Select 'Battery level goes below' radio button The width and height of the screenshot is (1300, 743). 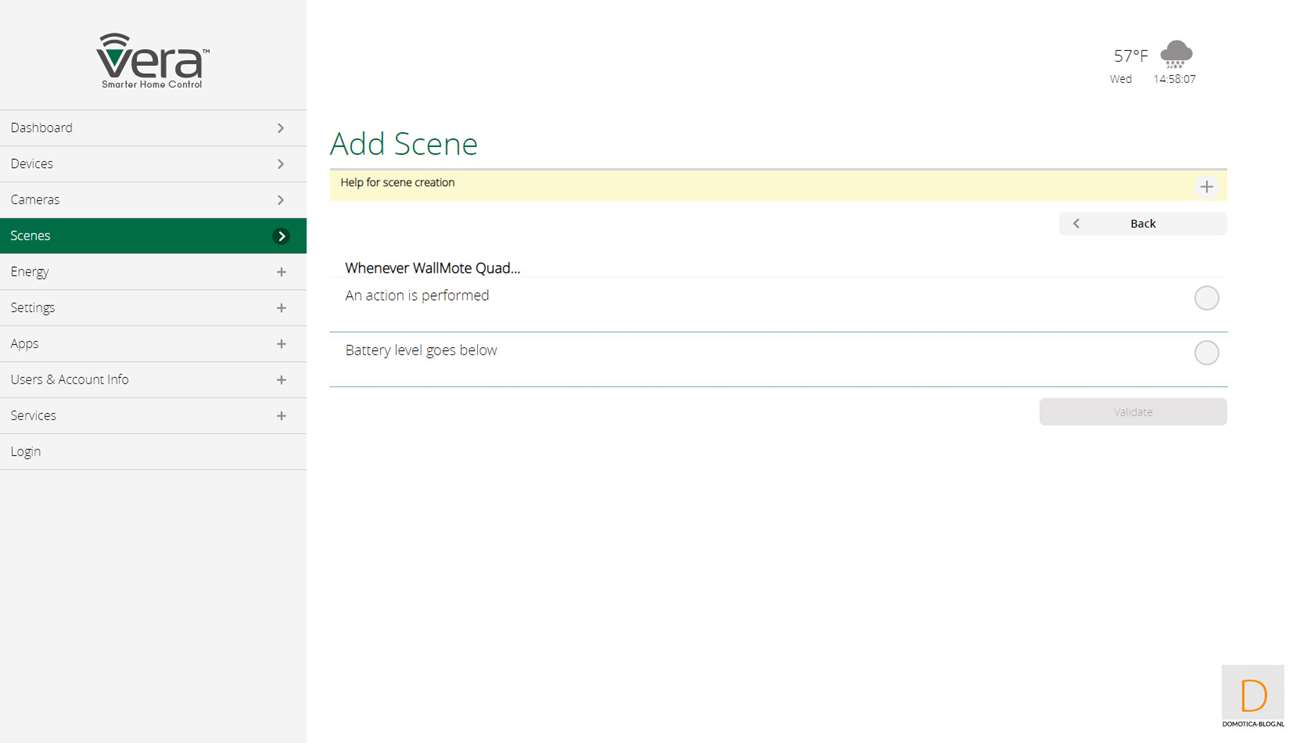(1206, 353)
